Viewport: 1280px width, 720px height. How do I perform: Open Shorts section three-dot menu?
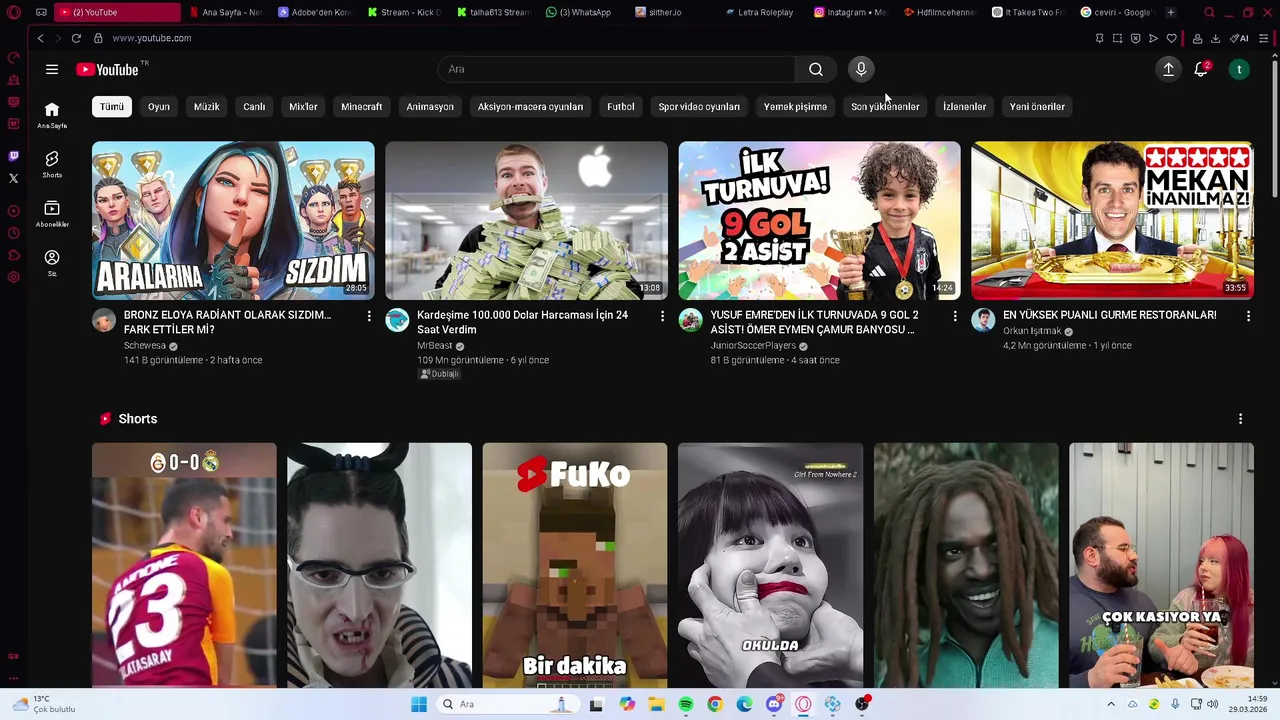point(1240,419)
